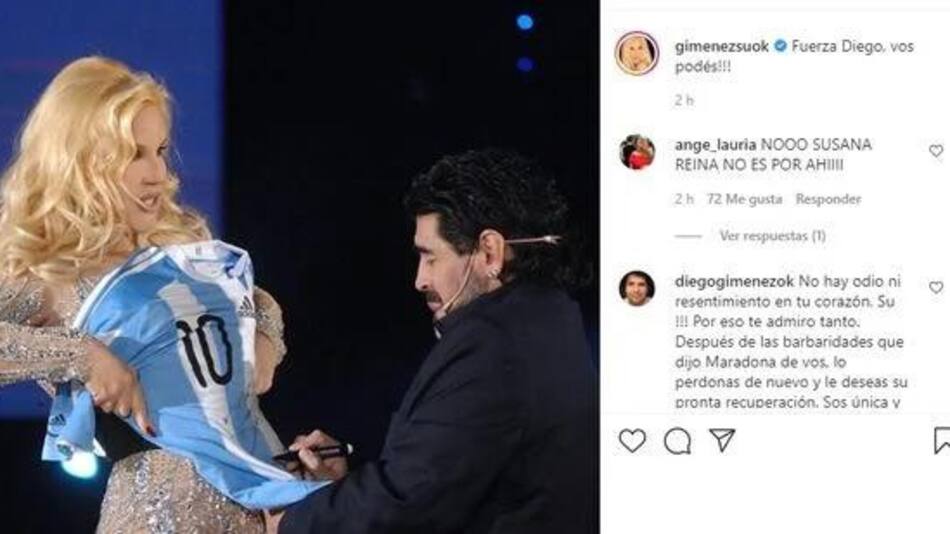The image size is (950, 534).
Task: Open ange_lauria's profile picture
Action: (637, 152)
